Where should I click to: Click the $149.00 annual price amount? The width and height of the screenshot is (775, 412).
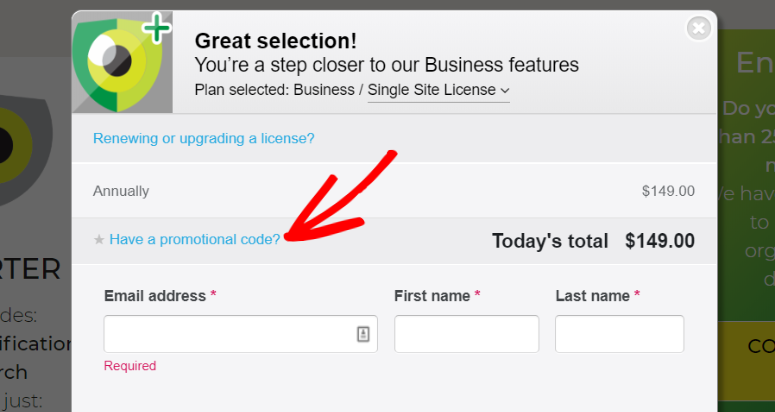tap(668, 191)
